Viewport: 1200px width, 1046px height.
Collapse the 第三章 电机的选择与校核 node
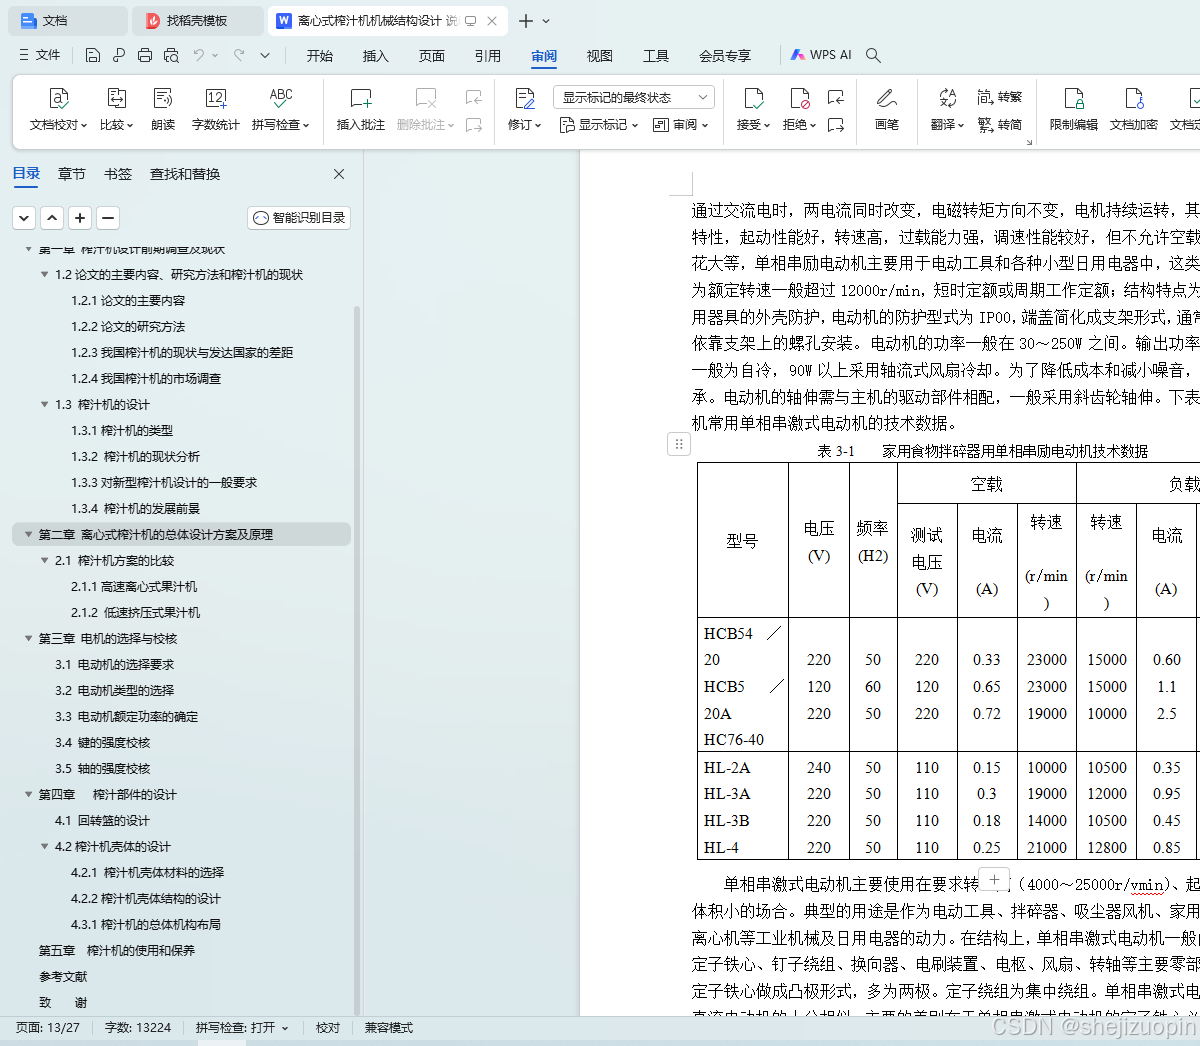coord(28,638)
